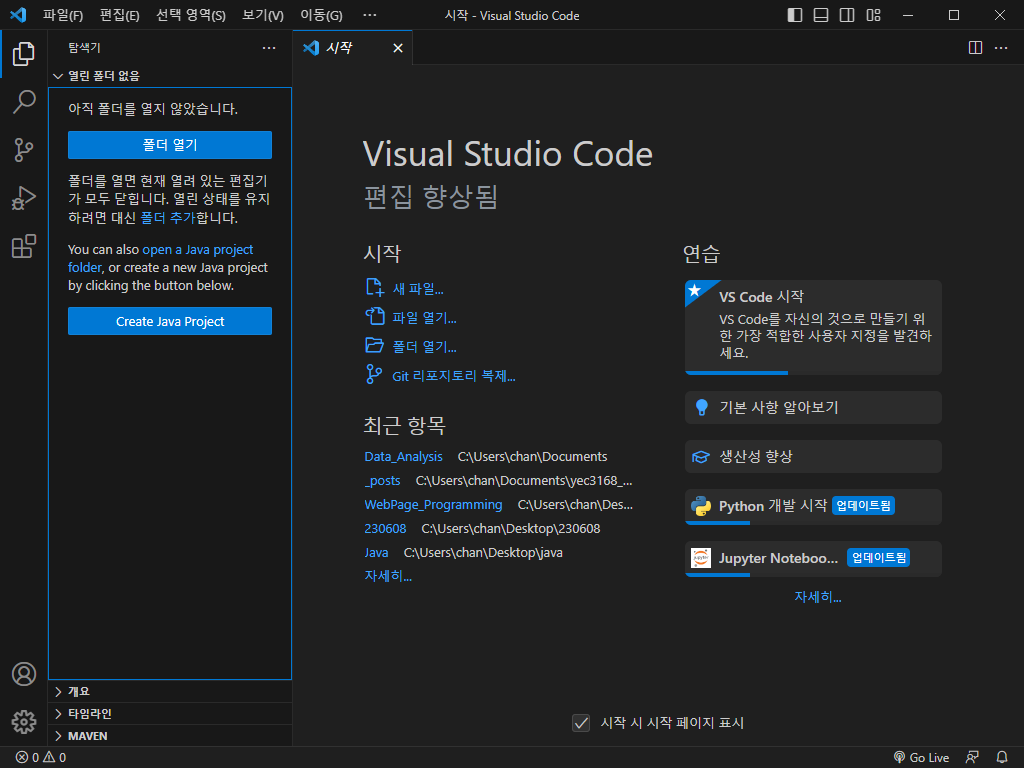Open Python 개발 시작 walkthrough
This screenshot has width=1024, height=768.
pos(813,507)
